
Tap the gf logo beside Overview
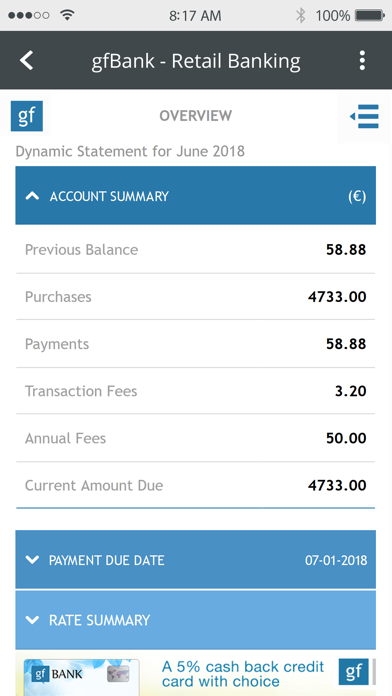point(27,116)
